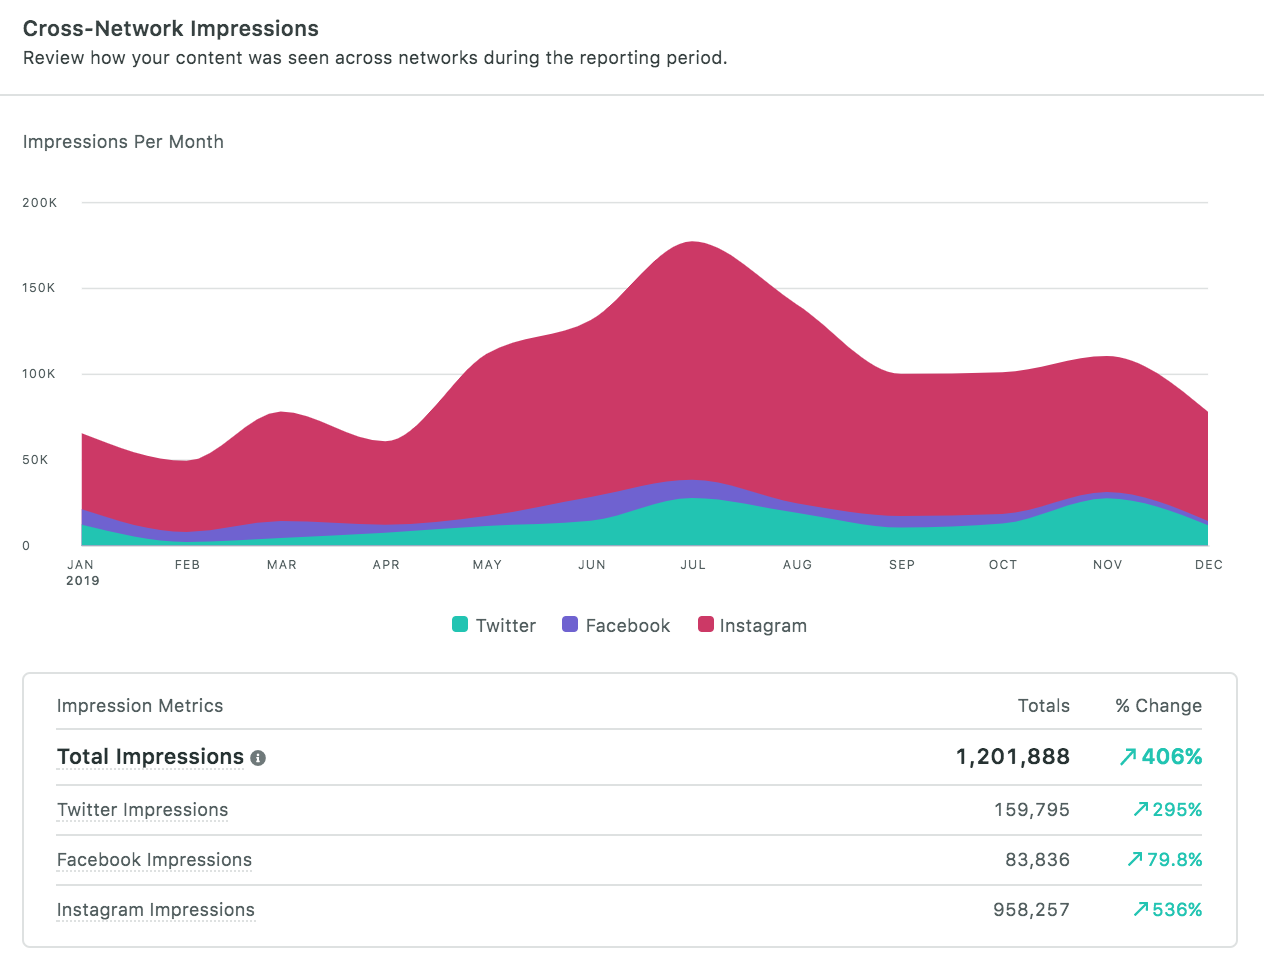The image size is (1264, 970).
Task: Click the 200K y-axis label
Action: click(40, 203)
